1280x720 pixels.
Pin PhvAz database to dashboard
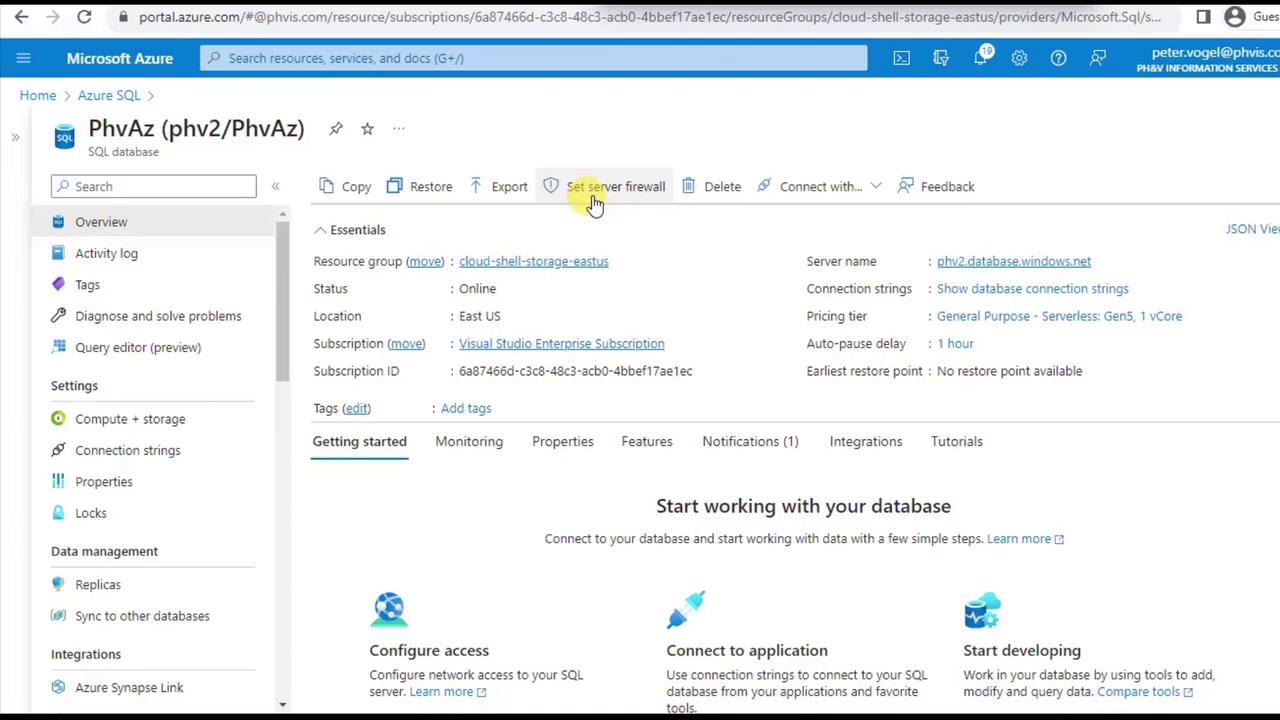336,128
